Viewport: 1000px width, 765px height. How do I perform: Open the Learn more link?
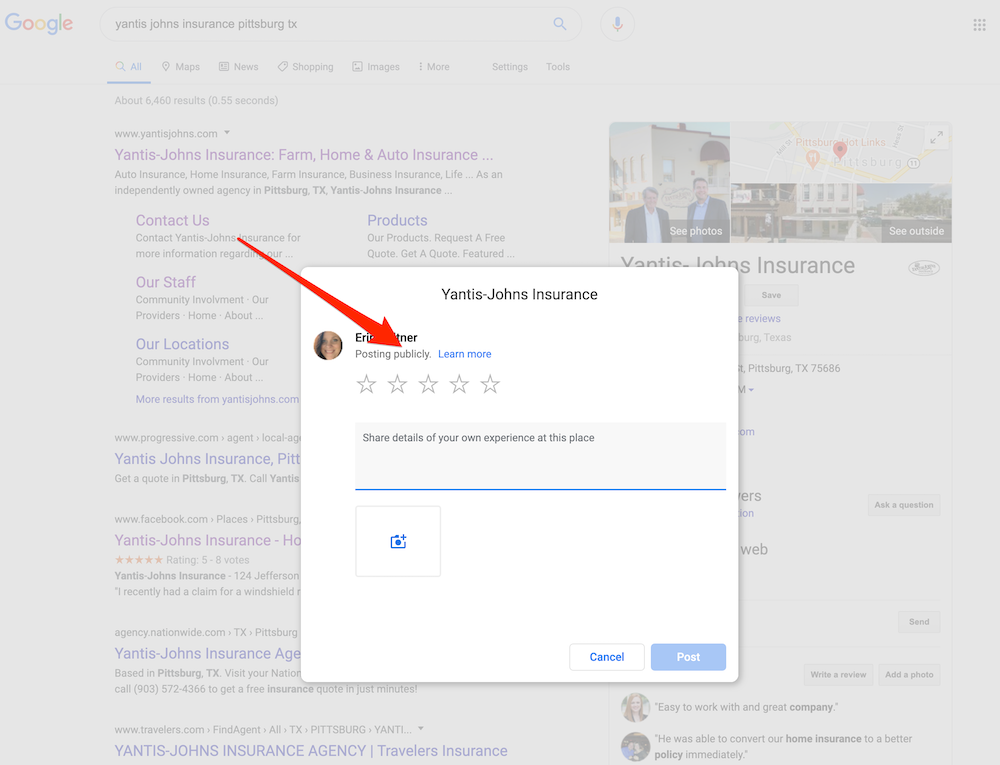[x=464, y=354]
